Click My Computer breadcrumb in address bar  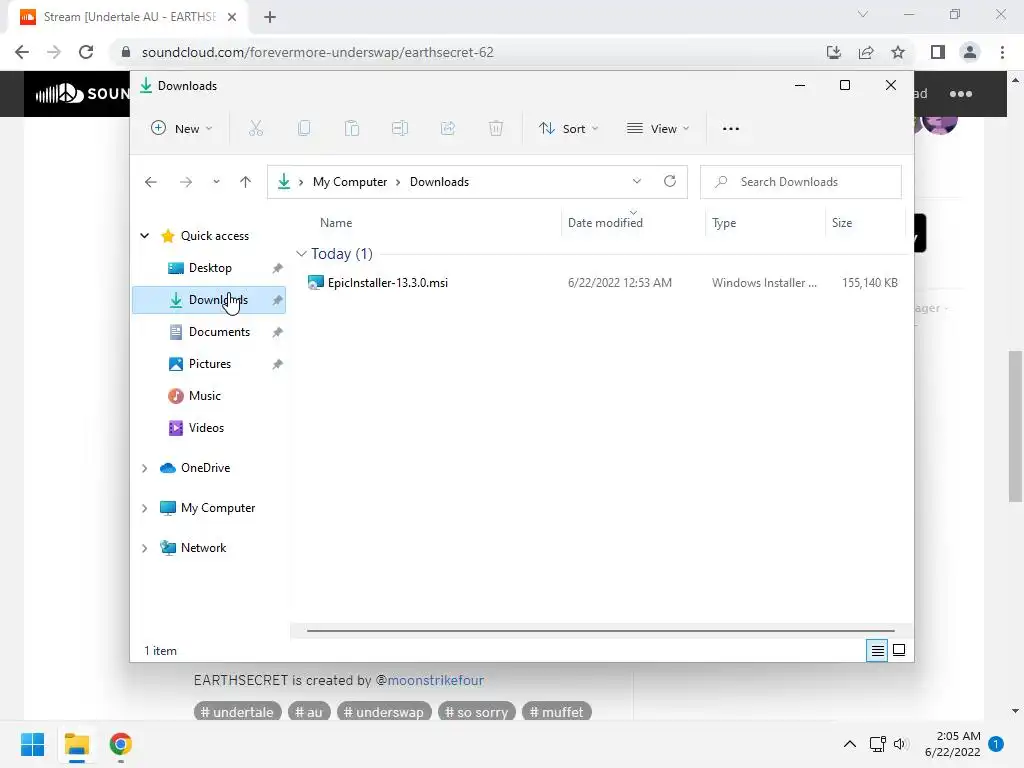pyautogui.click(x=350, y=182)
